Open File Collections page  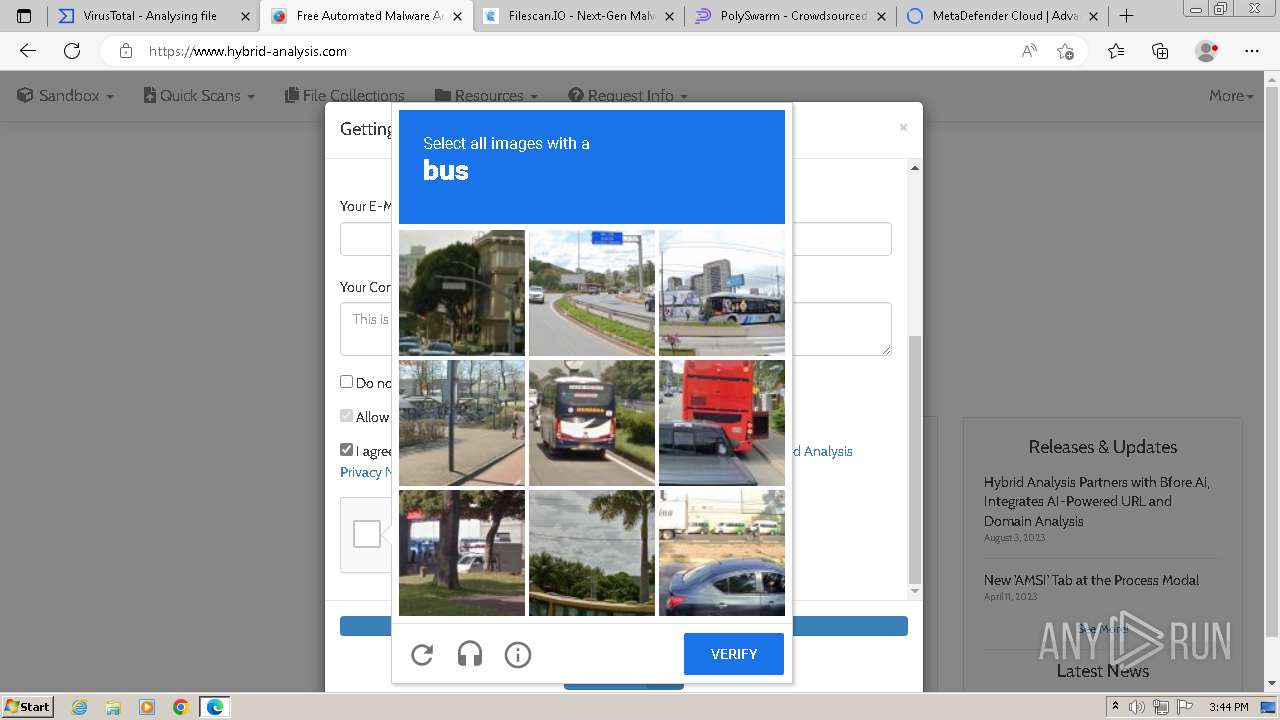(x=345, y=96)
